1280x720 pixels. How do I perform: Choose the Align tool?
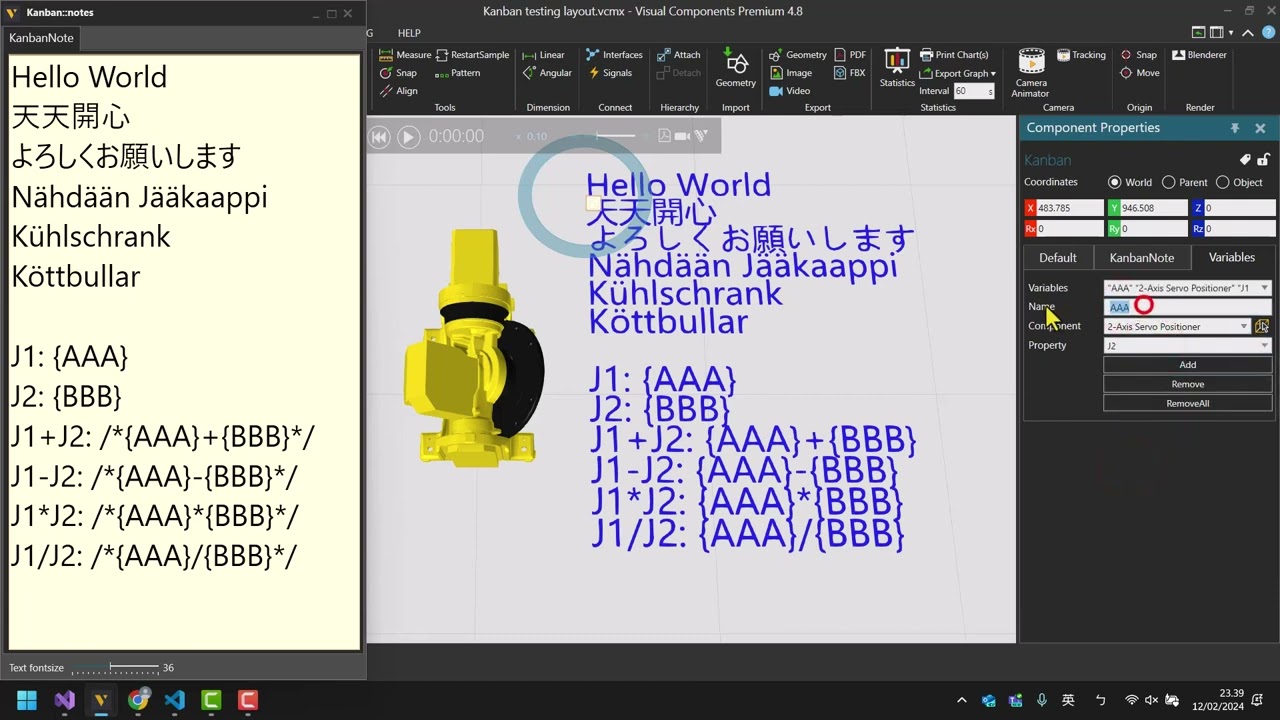coord(398,91)
